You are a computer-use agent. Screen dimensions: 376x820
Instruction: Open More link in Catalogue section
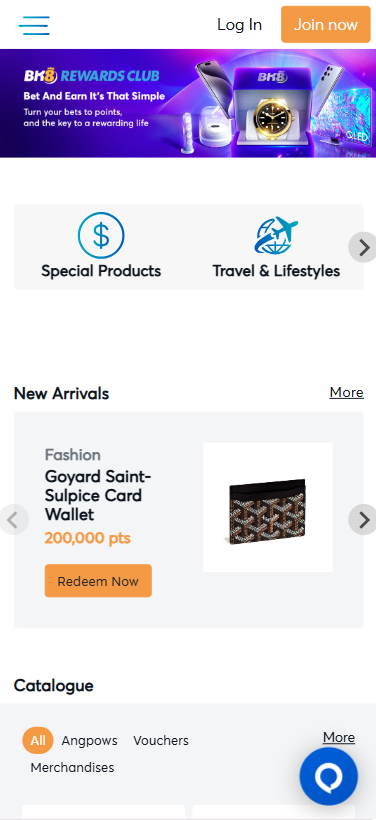pyautogui.click(x=339, y=737)
